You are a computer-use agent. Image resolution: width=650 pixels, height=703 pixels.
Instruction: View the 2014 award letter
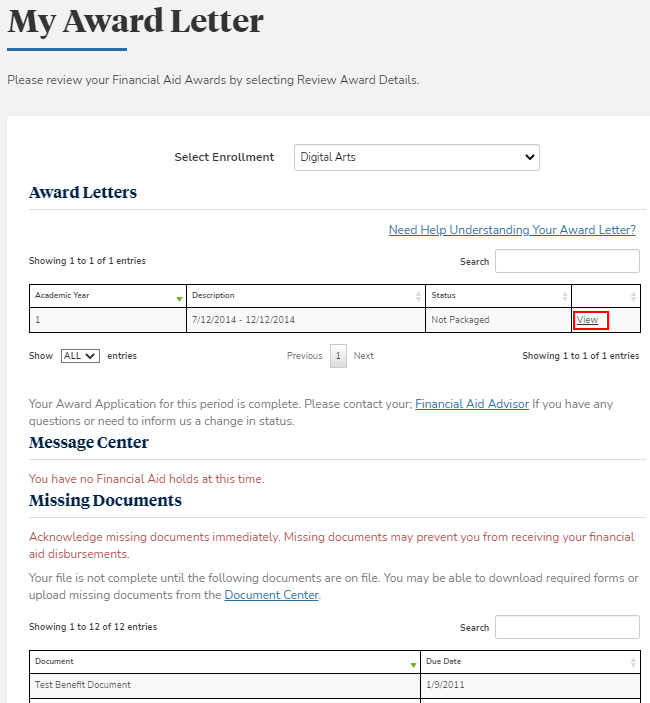pos(587,320)
